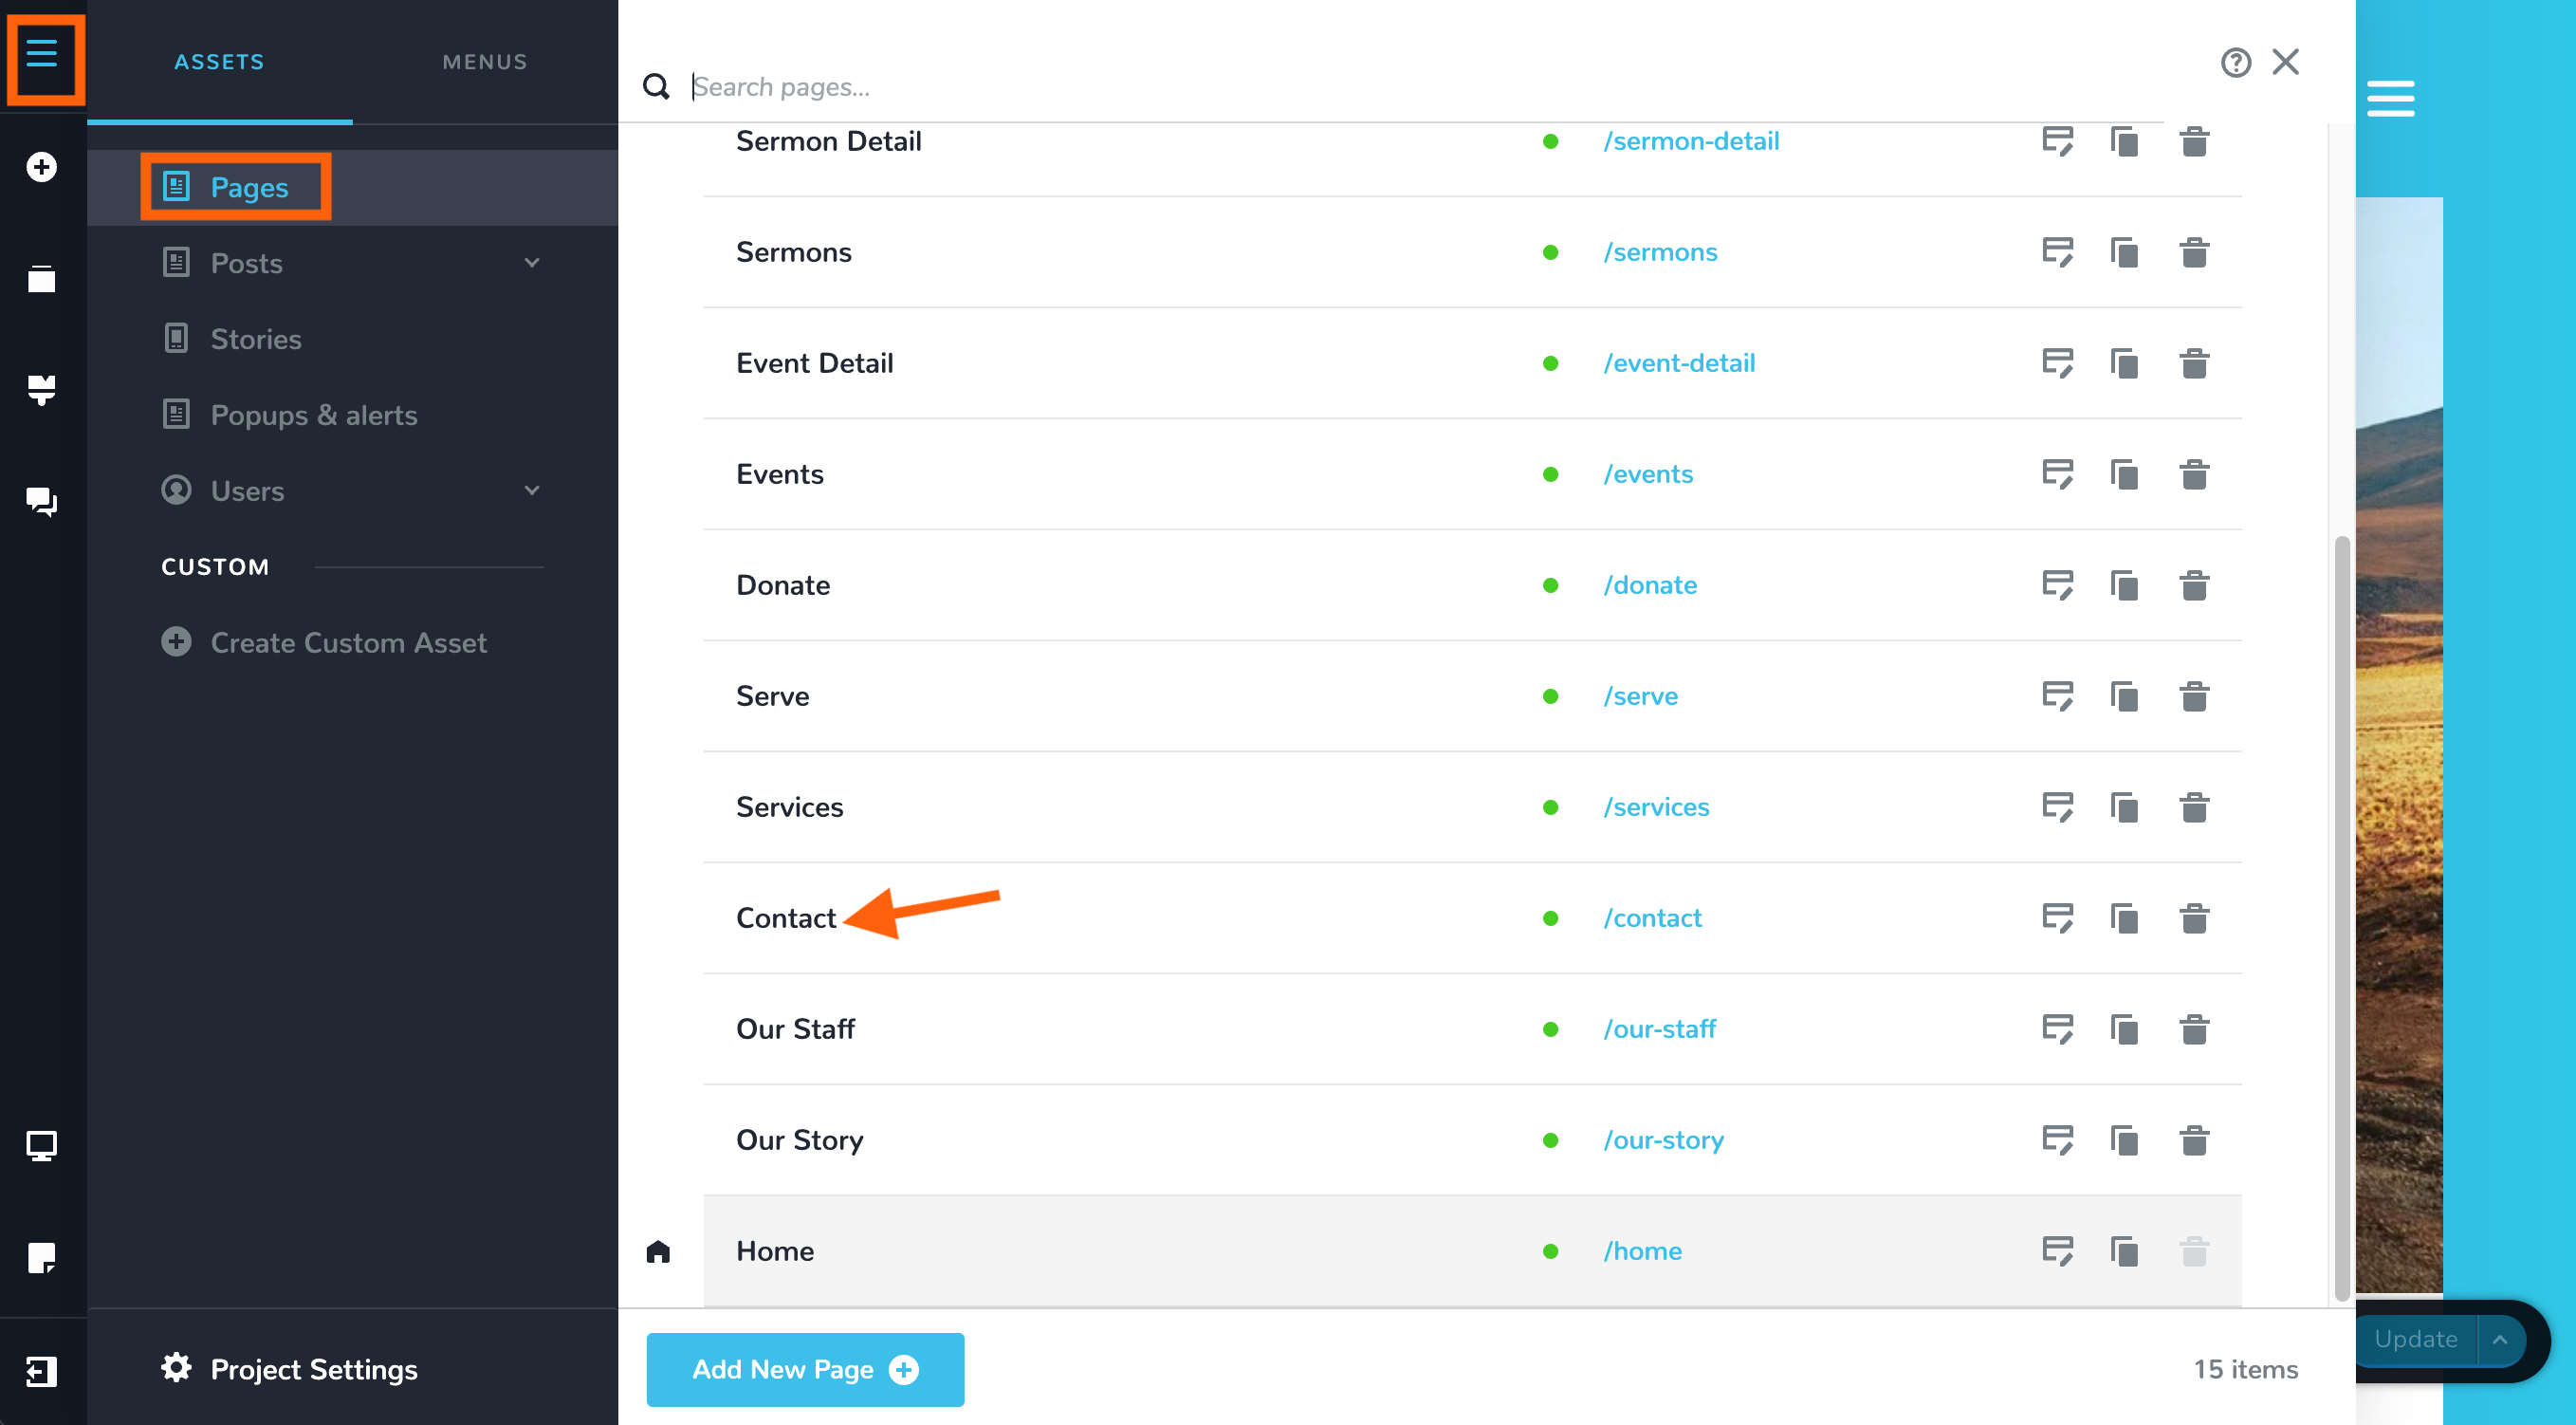Delete the Our Story page
2576x1425 pixels.
2194,1140
